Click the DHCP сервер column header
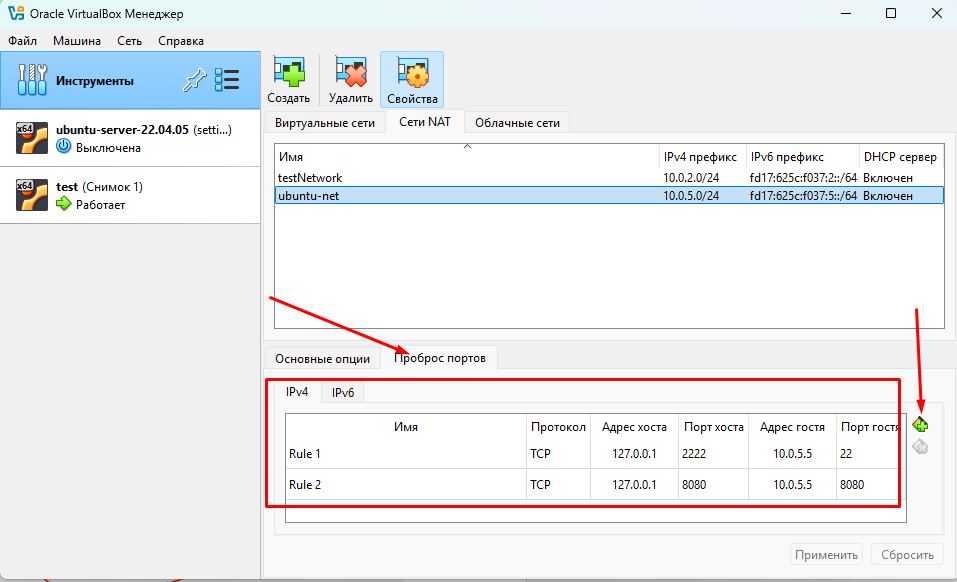The image size is (957, 582). 901,157
